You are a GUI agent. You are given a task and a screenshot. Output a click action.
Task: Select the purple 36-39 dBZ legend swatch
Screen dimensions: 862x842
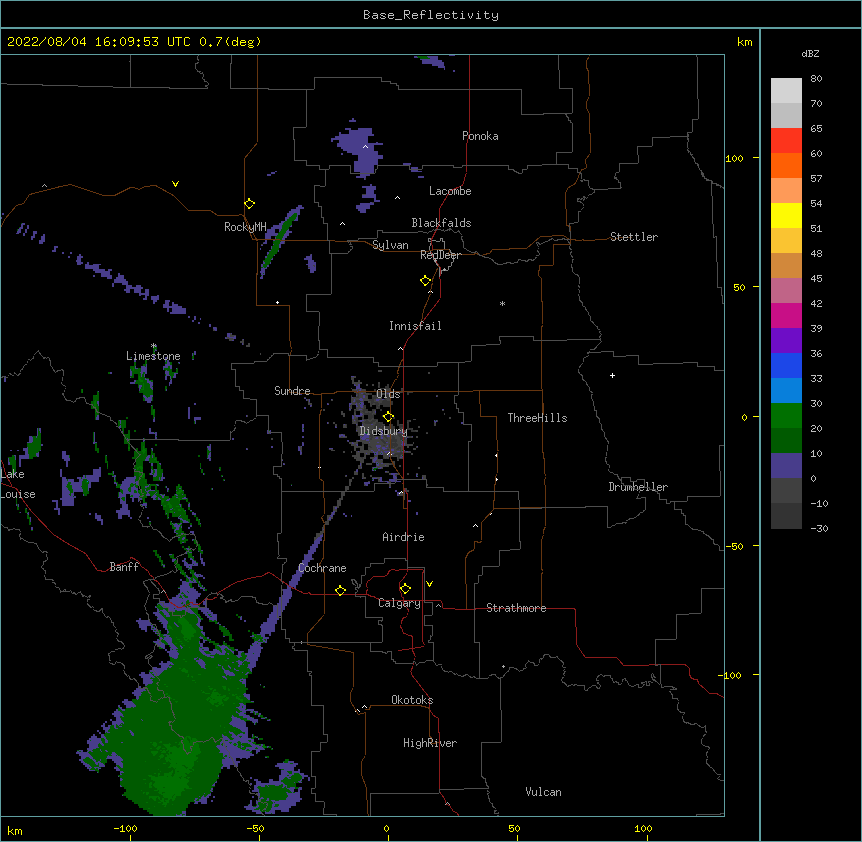click(x=786, y=341)
